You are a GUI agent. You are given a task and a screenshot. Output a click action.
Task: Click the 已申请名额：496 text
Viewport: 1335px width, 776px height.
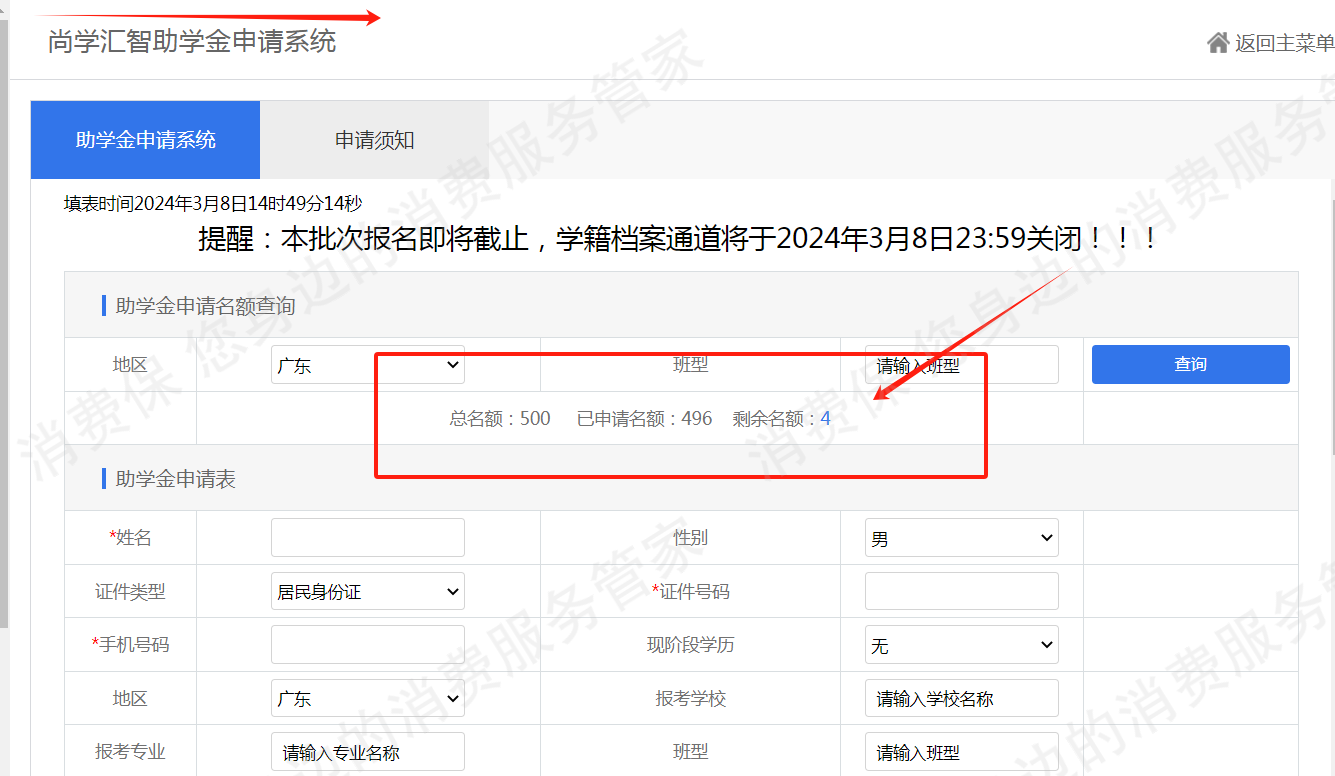[645, 419]
